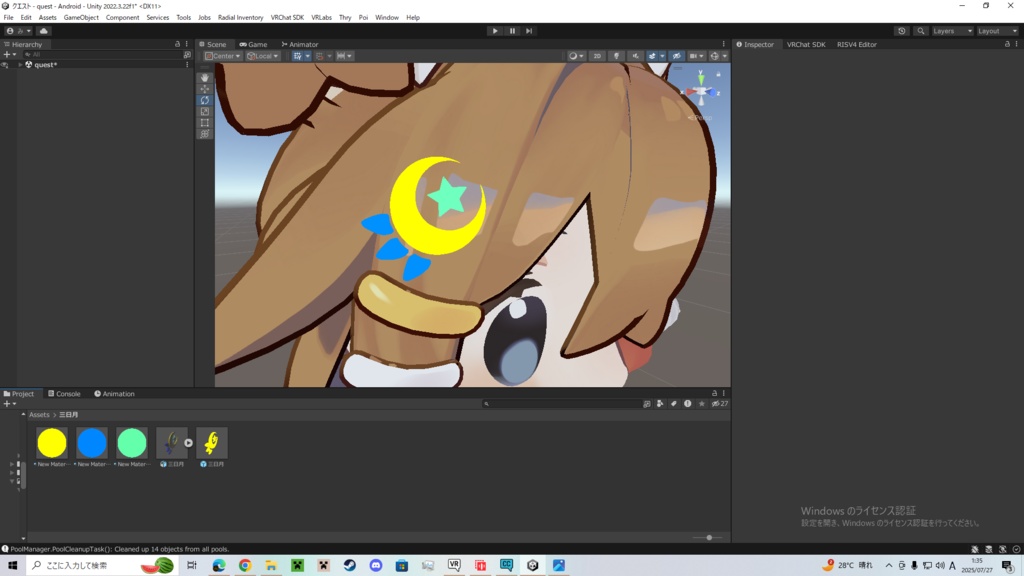The height and width of the screenshot is (576, 1024).
Task: Open the VRChat SDK menu
Action: coord(287,18)
